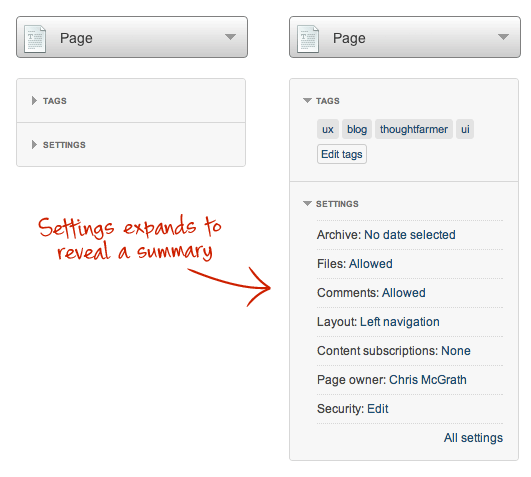Open the All settings link
The height and width of the screenshot is (477, 531).
(x=473, y=438)
